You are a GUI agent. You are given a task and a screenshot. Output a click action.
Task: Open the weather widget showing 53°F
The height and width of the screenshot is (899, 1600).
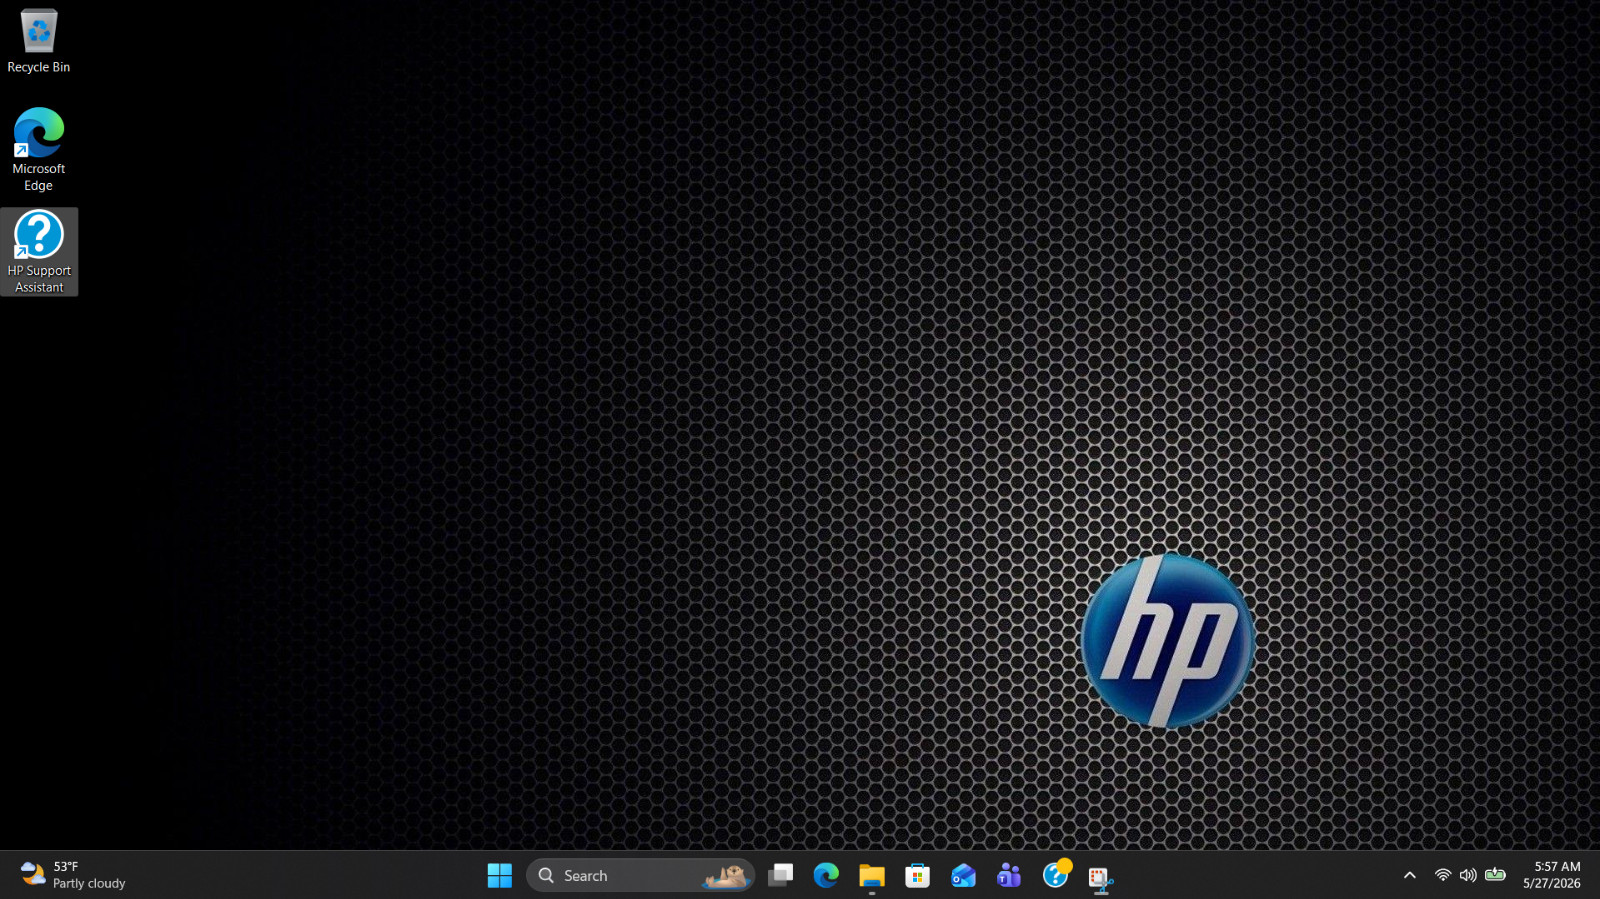tap(74, 875)
